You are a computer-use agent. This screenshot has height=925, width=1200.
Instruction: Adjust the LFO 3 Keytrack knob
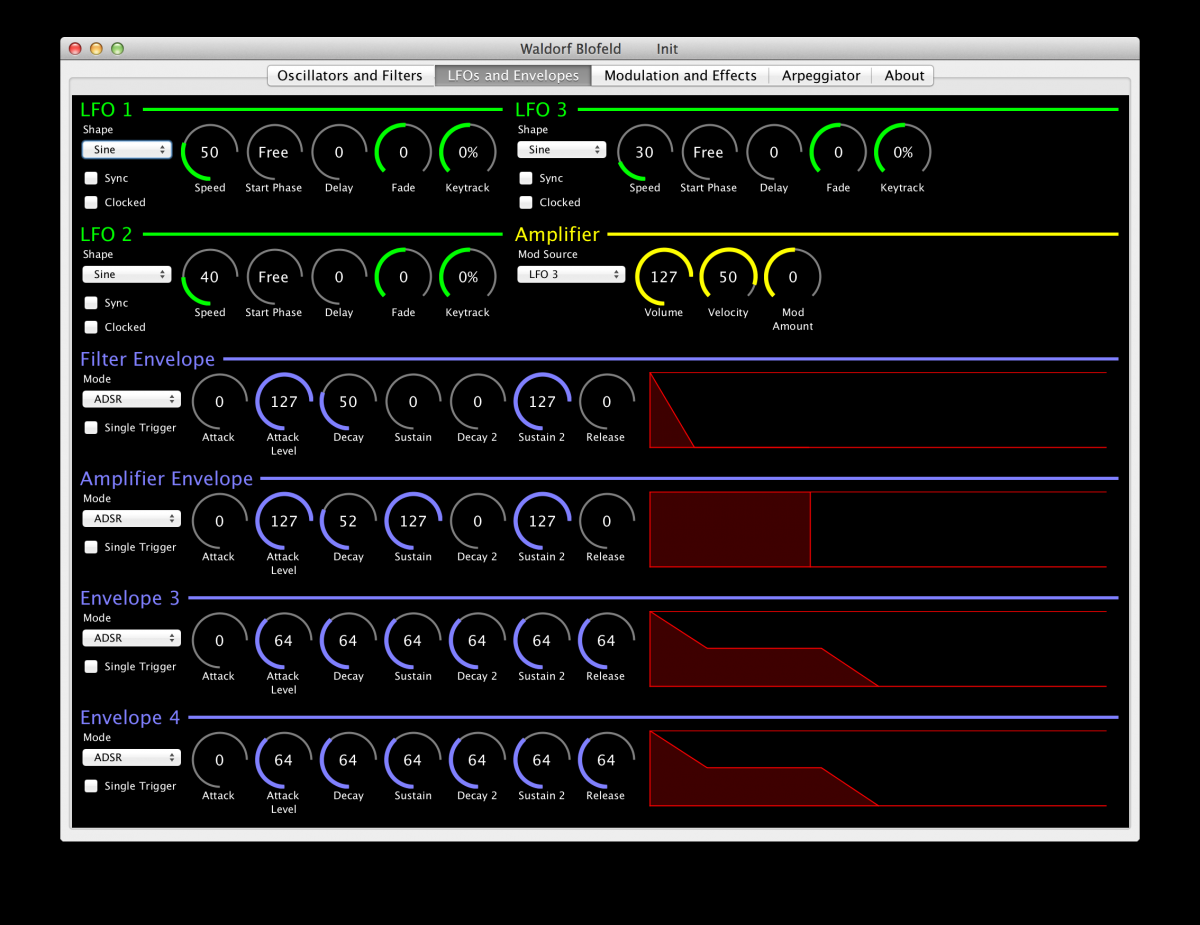[x=902, y=152]
